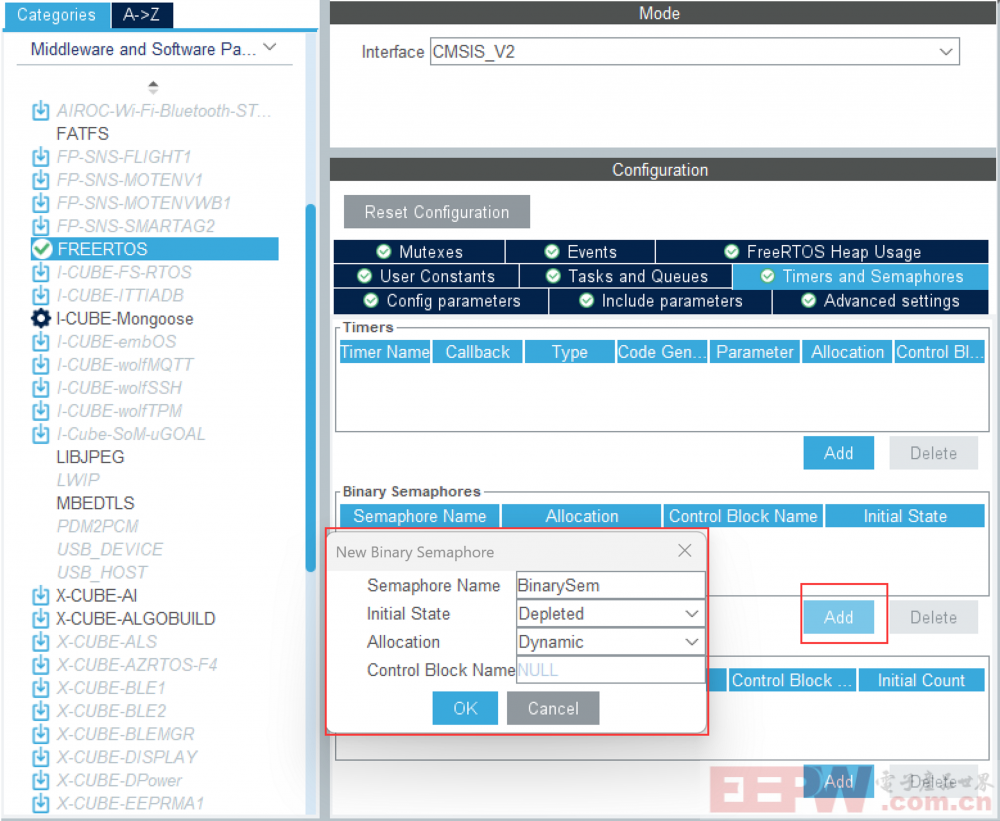Click download icon beside FP-SNS-SMARTAG2
The image size is (1000, 821).
point(40,226)
